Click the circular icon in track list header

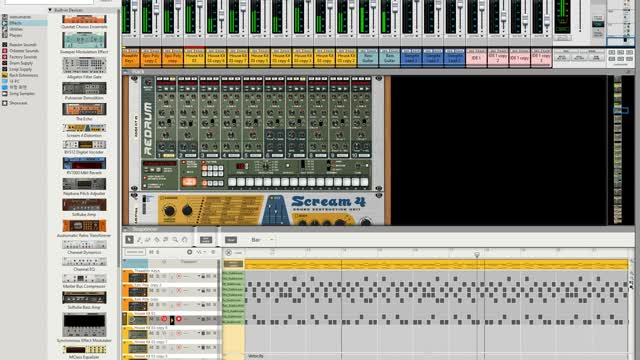coord(189,252)
